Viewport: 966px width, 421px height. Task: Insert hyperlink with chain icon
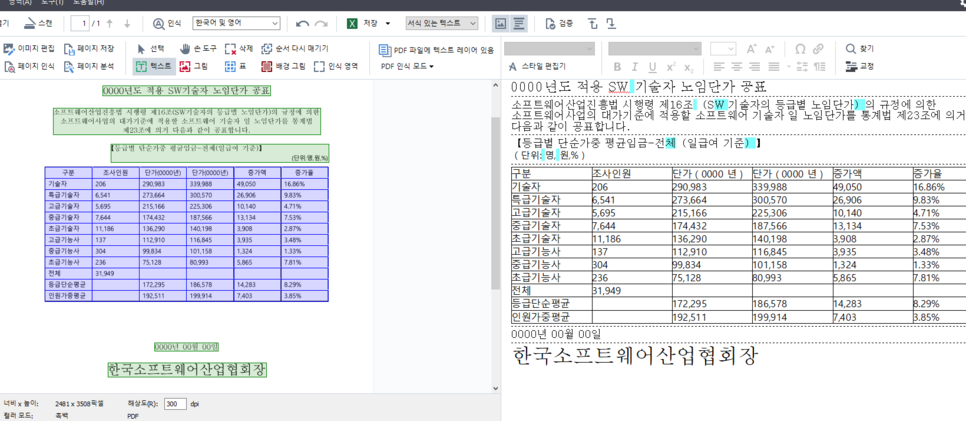point(818,49)
